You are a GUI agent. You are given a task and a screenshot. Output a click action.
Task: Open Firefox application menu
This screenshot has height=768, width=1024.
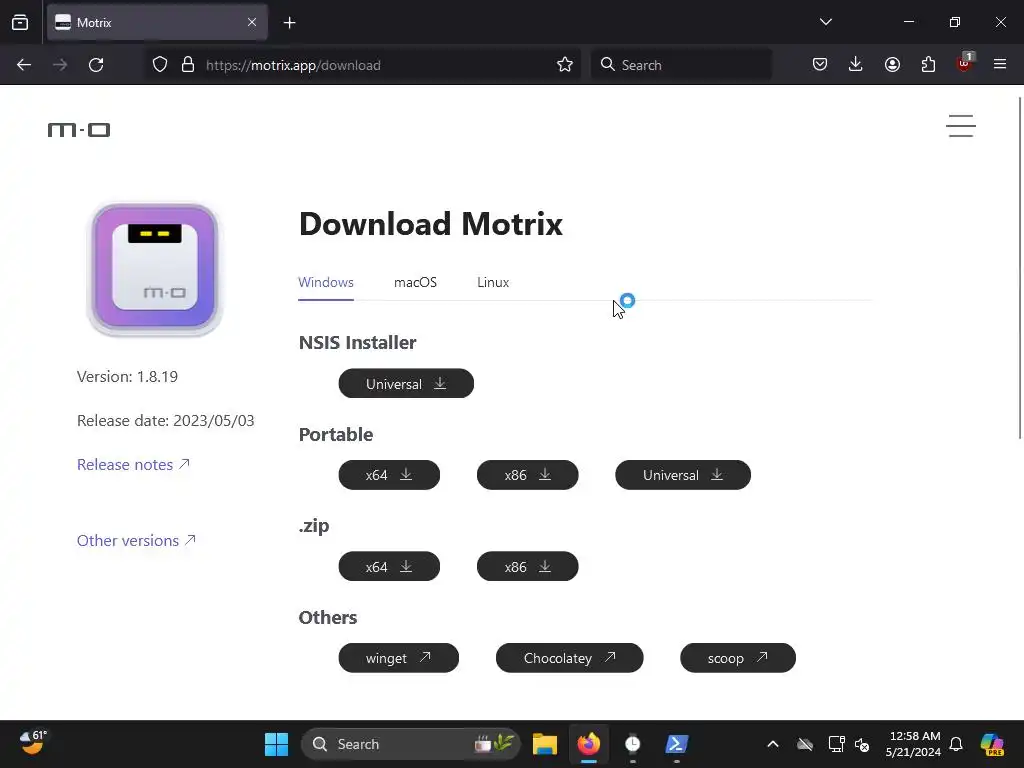1000,65
